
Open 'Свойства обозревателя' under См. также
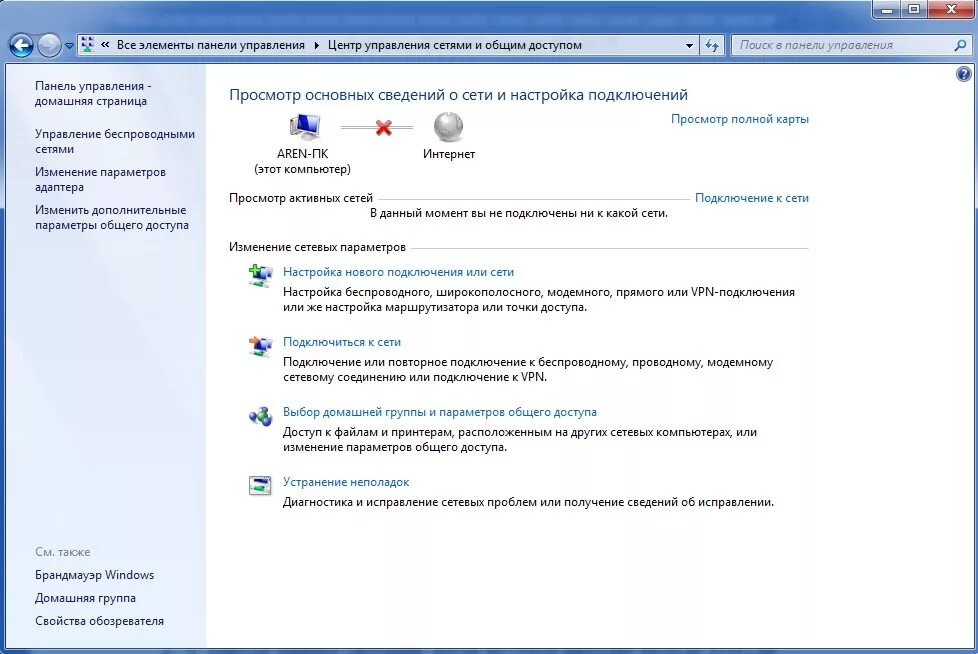(99, 621)
